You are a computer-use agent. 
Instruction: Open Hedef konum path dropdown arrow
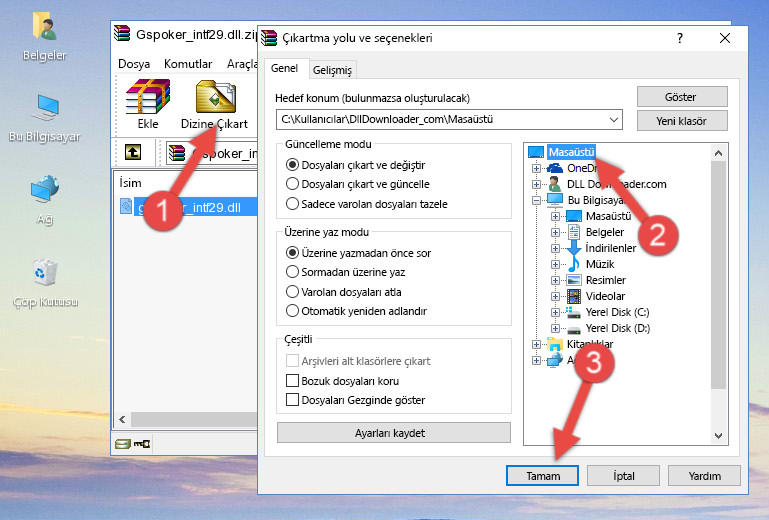click(614, 119)
